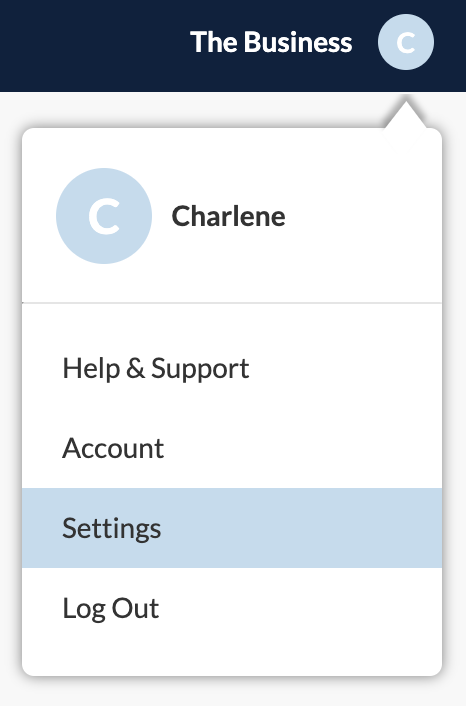The height and width of the screenshot is (706, 466).
Task: Click the white letter C in header avatar
Action: (406, 42)
